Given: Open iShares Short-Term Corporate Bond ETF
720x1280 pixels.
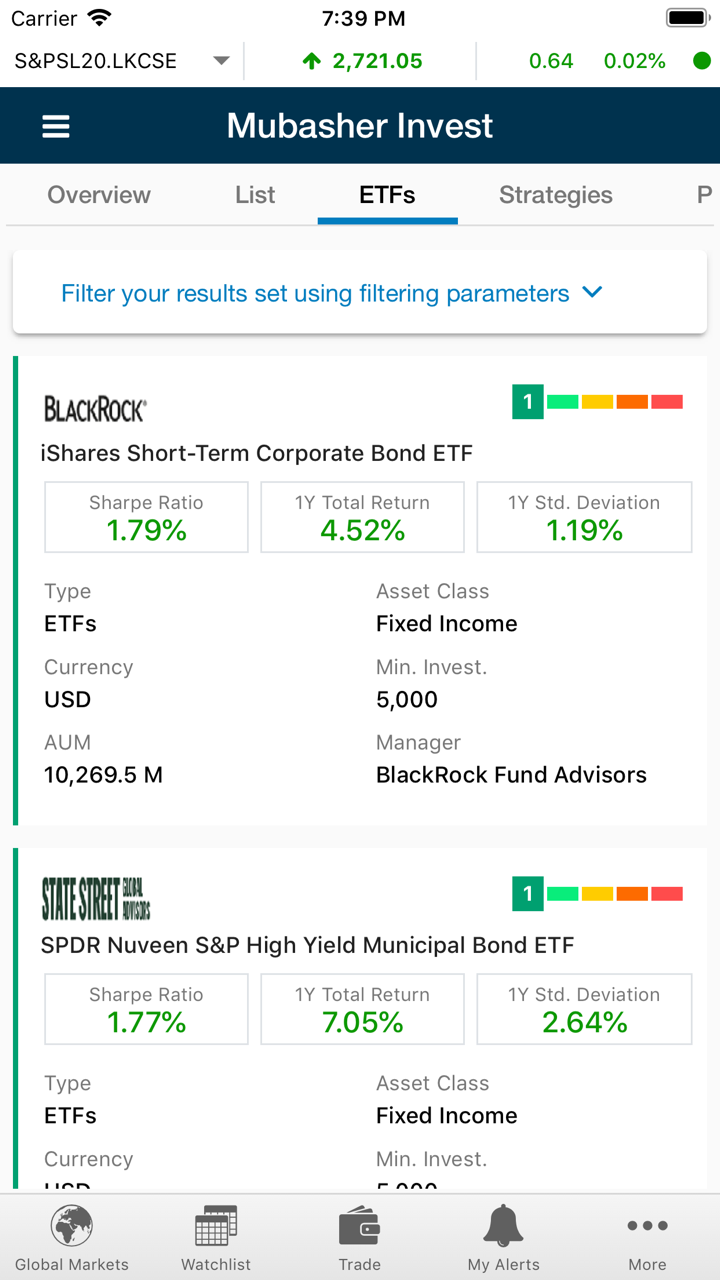Looking at the screenshot, I should tap(257, 453).
